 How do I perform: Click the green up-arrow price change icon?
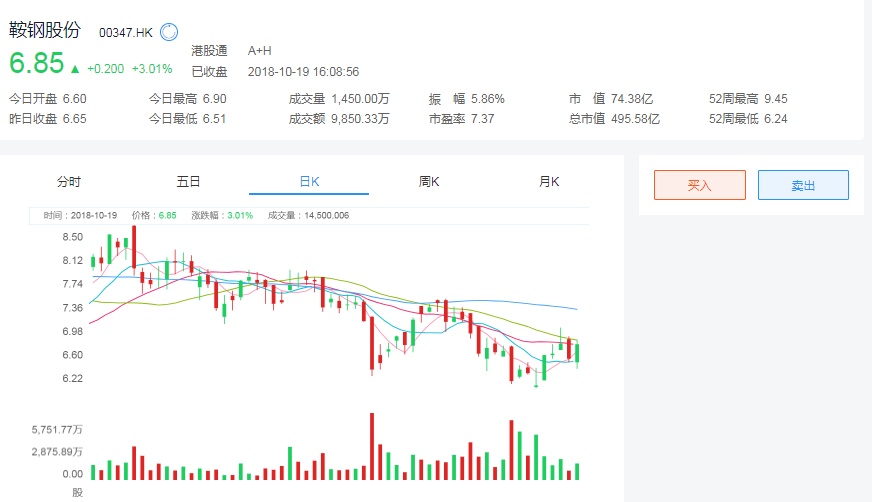[x=75, y=69]
